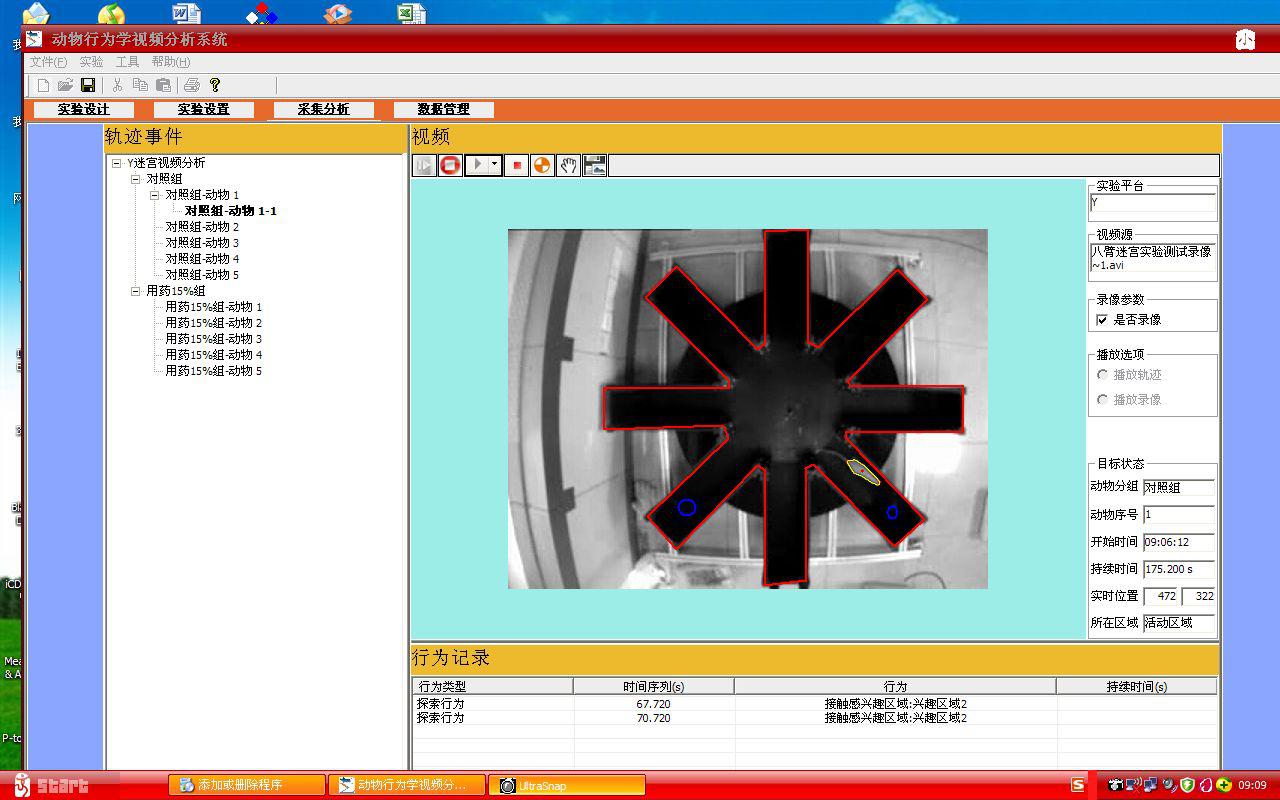The height and width of the screenshot is (800, 1280).
Task: Switch to the 采集分析 tab
Action: pyautogui.click(x=324, y=110)
